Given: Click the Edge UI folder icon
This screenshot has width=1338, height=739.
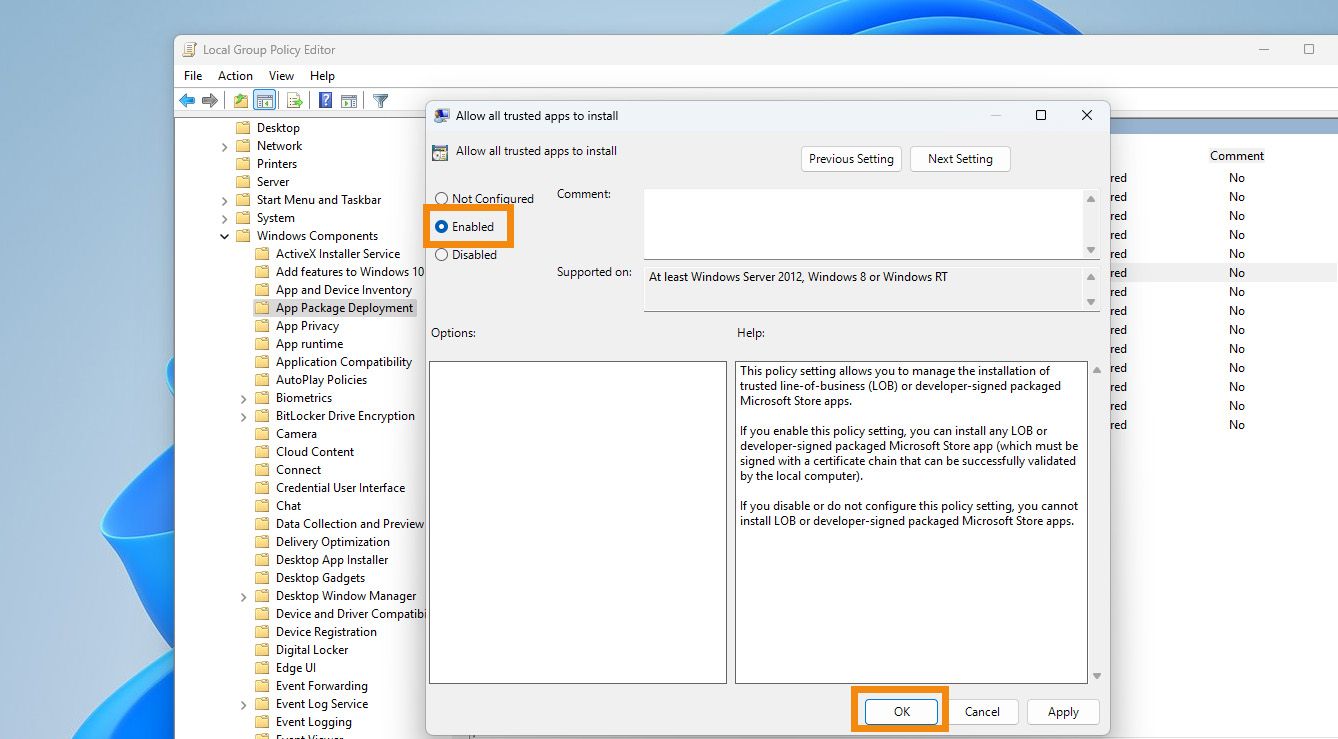Looking at the screenshot, I should coord(262,668).
